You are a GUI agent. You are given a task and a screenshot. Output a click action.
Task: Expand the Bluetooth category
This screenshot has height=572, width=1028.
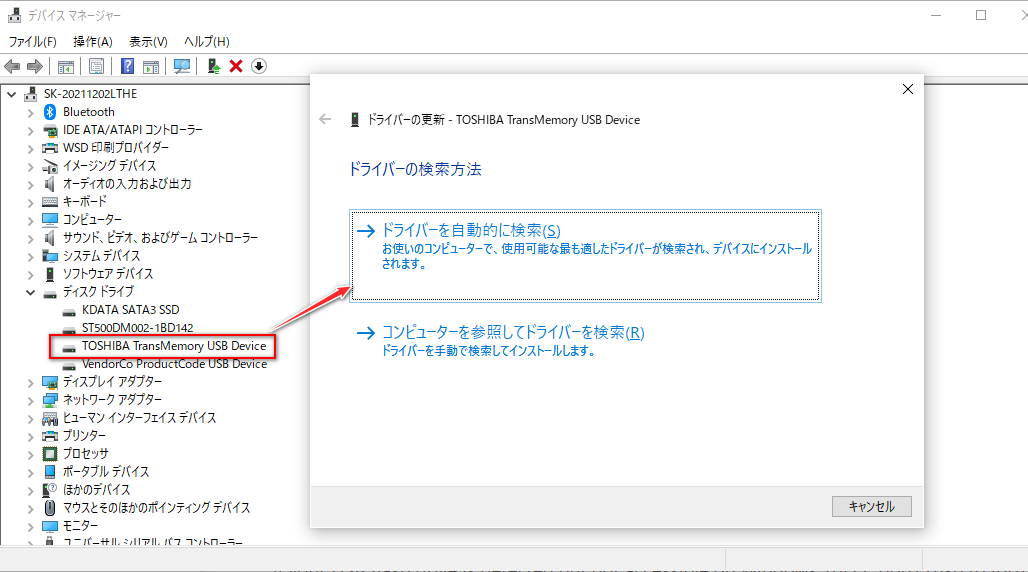click(x=30, y=113)
